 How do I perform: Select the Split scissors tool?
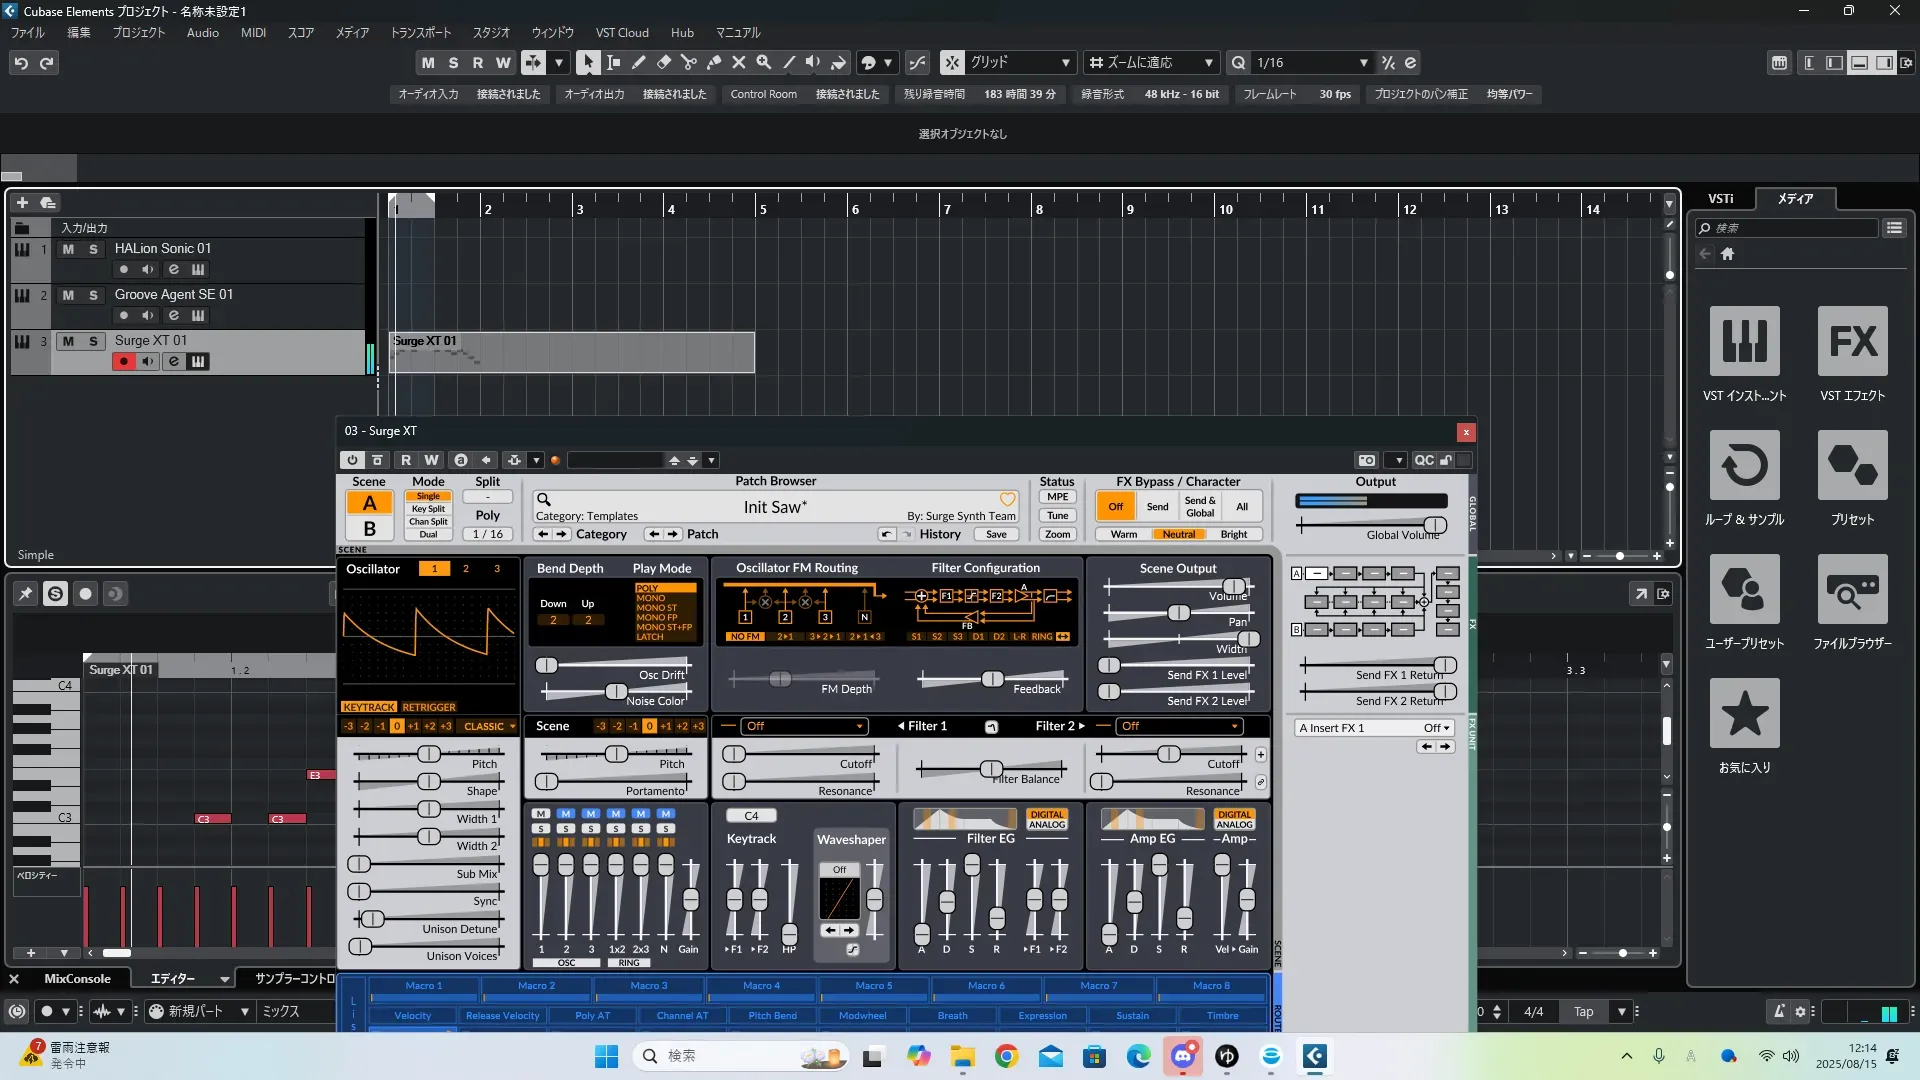(688, 62)
